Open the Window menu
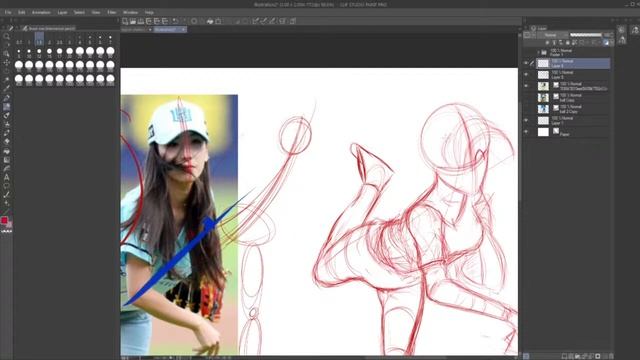 point(130,12)
